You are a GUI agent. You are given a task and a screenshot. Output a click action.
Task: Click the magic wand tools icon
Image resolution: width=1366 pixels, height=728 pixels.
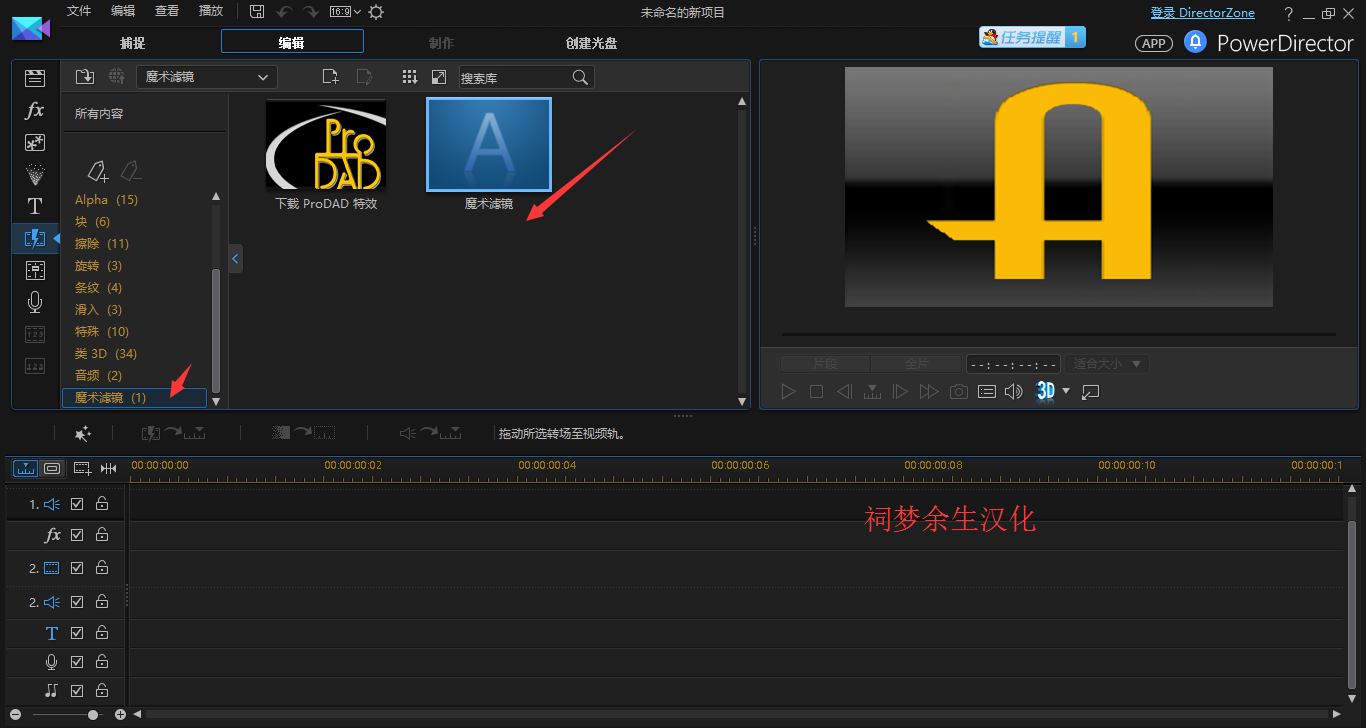(83, 433)
